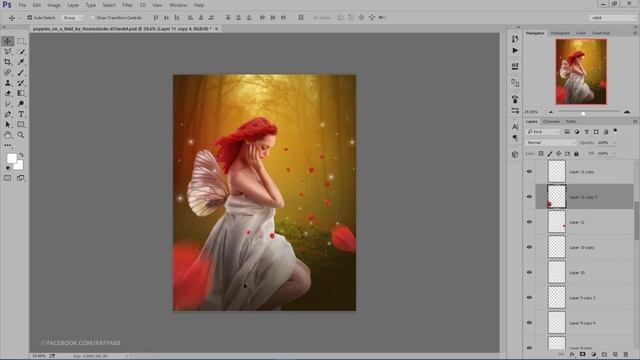Select the Healing Brush tool
The height and width of the screenshot is (360, 640).
[x=8, y=72]
